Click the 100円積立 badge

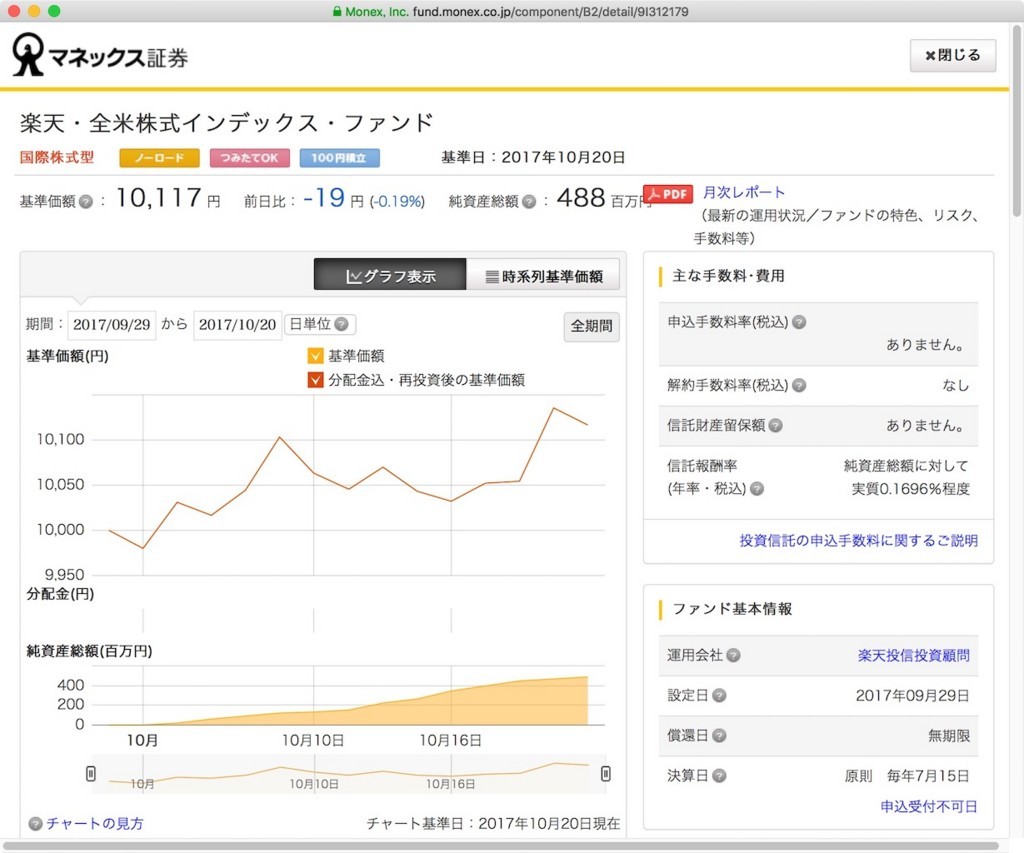pos(340,158)
